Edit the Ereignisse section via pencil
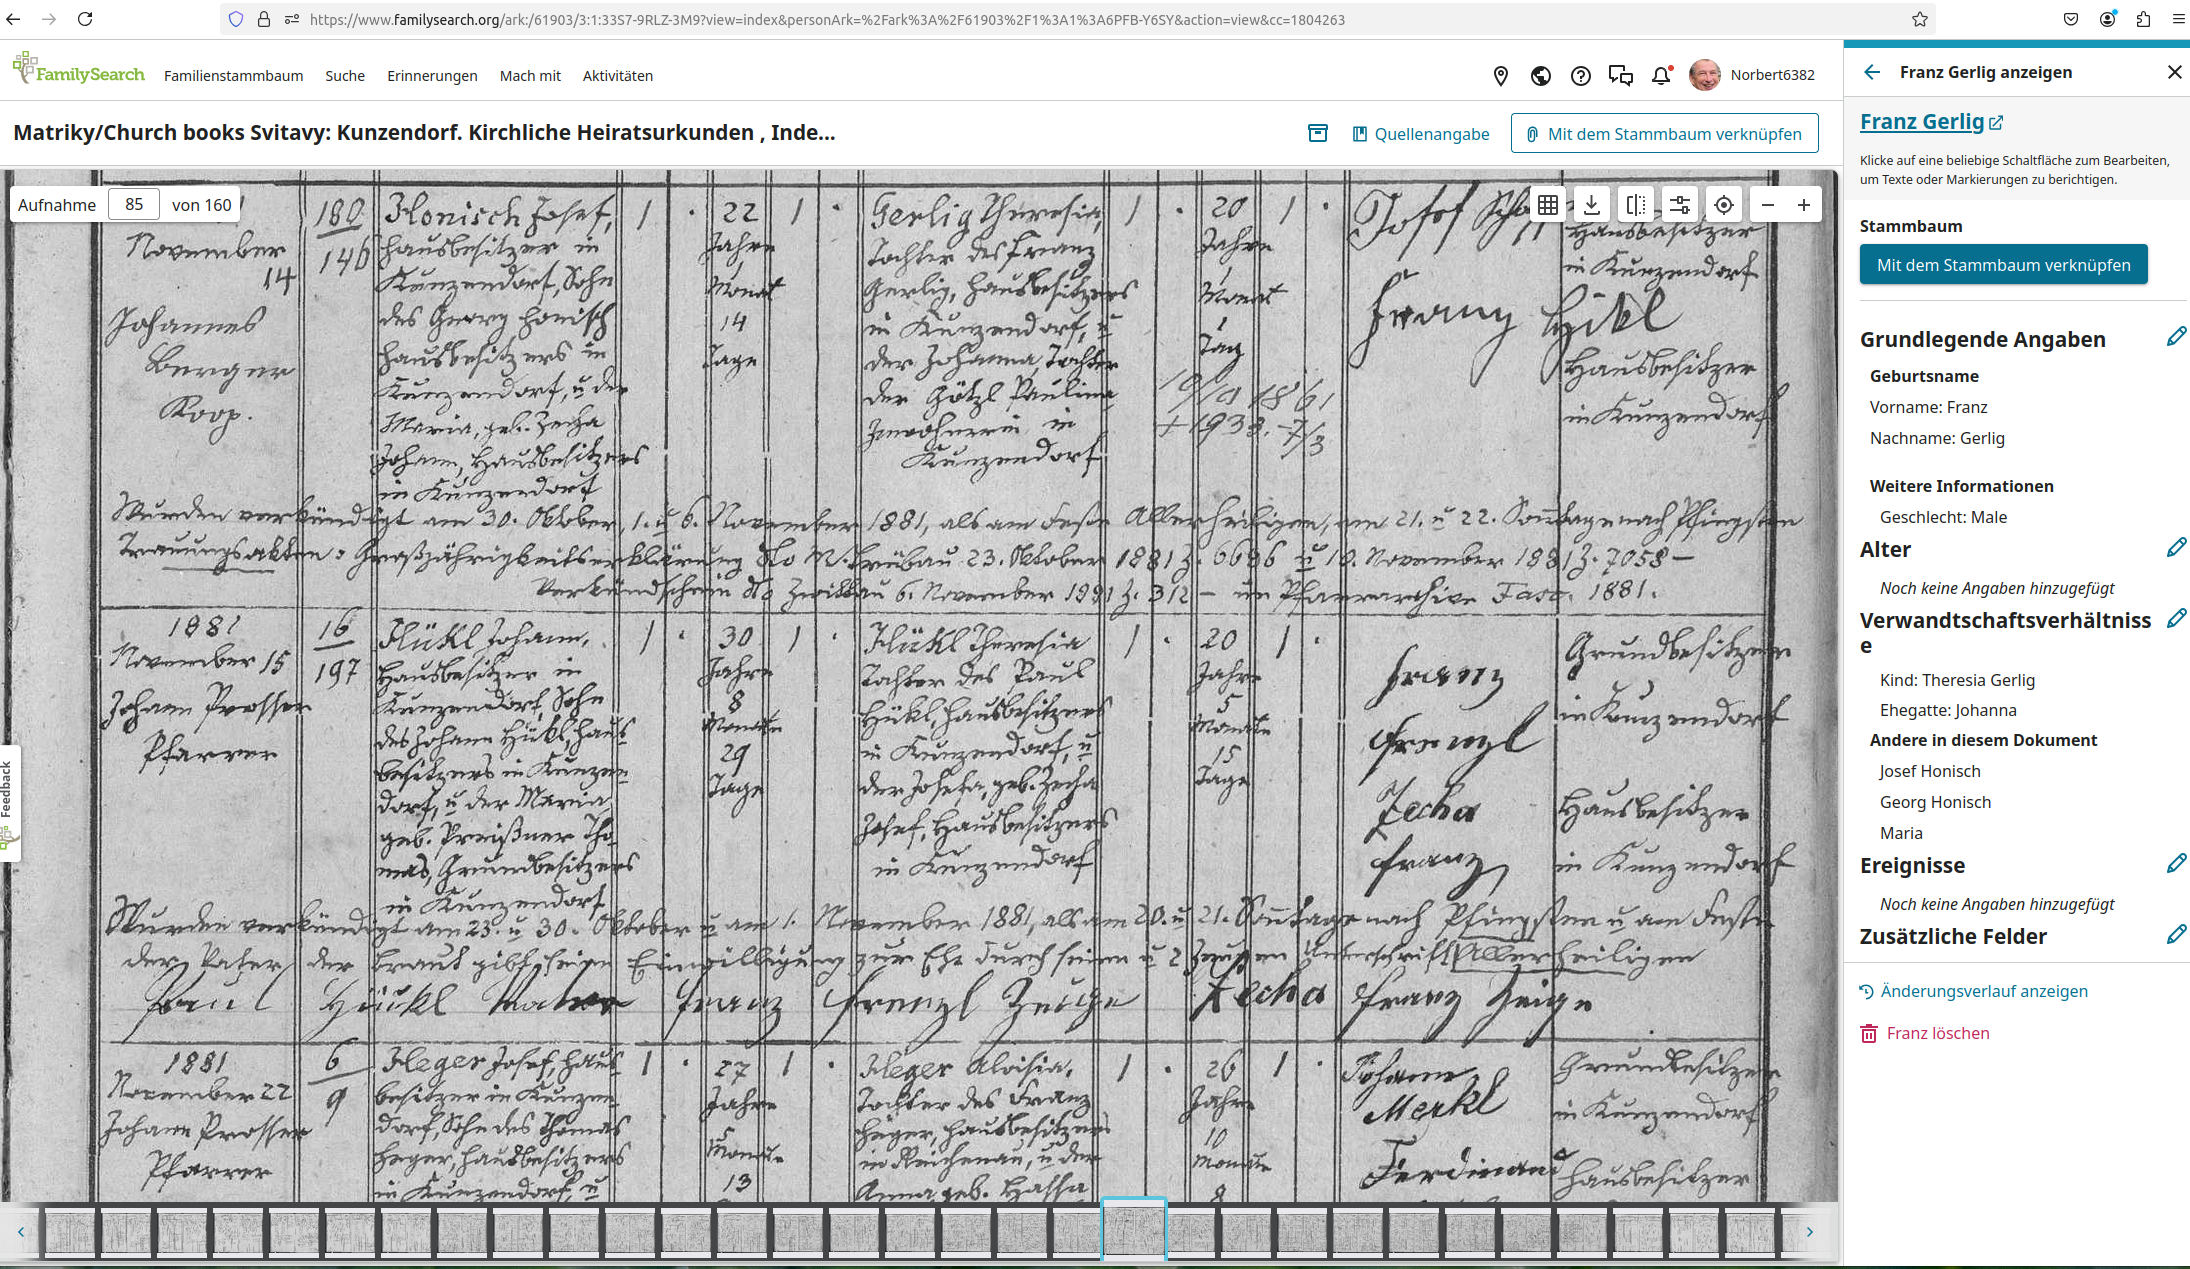This screenshot has width=2190, height=1269. (2176, 863)
